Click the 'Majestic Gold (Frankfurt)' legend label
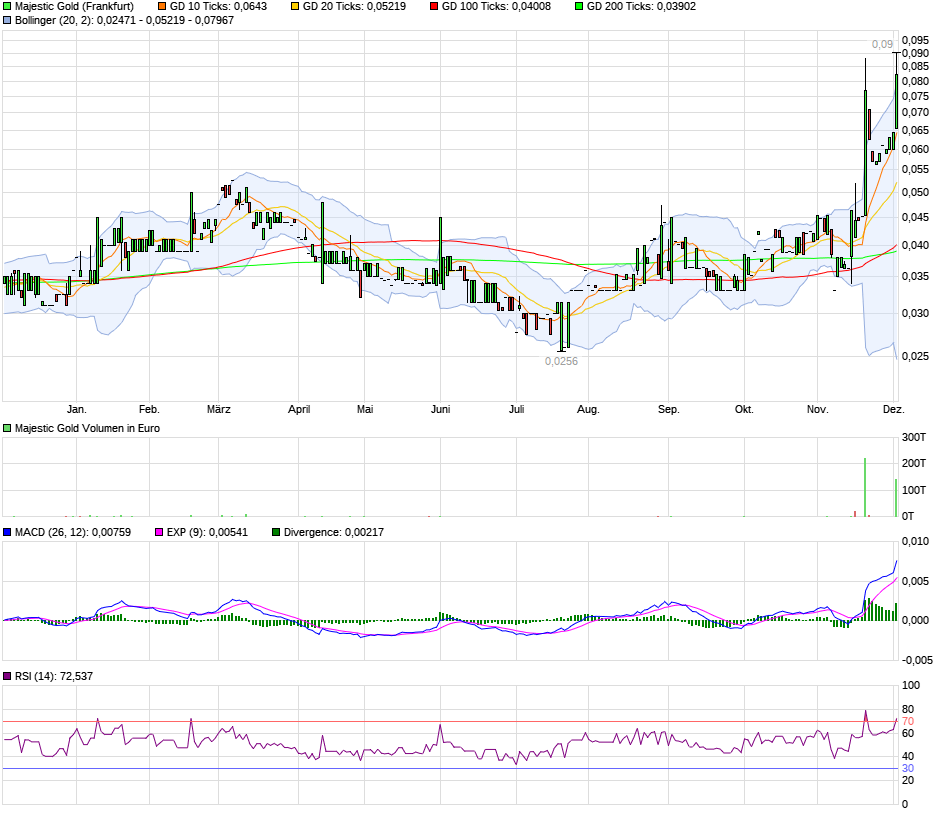The width and height of the screenshot is (940, 814). [x=74, y=7]
